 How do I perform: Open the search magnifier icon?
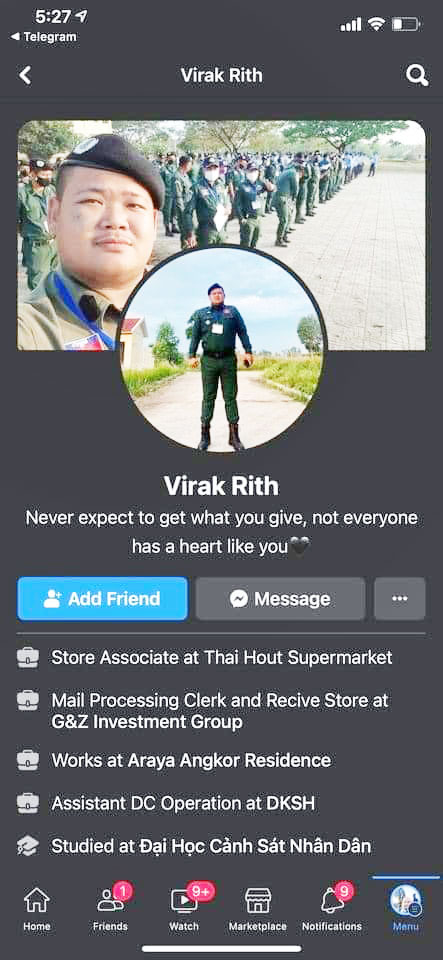coord(417,76)
